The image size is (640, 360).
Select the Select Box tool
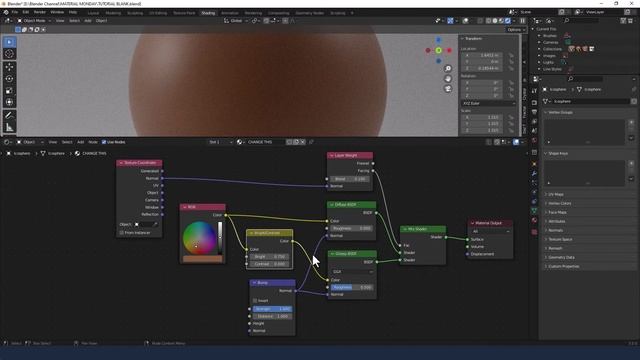click(x=9, y=42)
